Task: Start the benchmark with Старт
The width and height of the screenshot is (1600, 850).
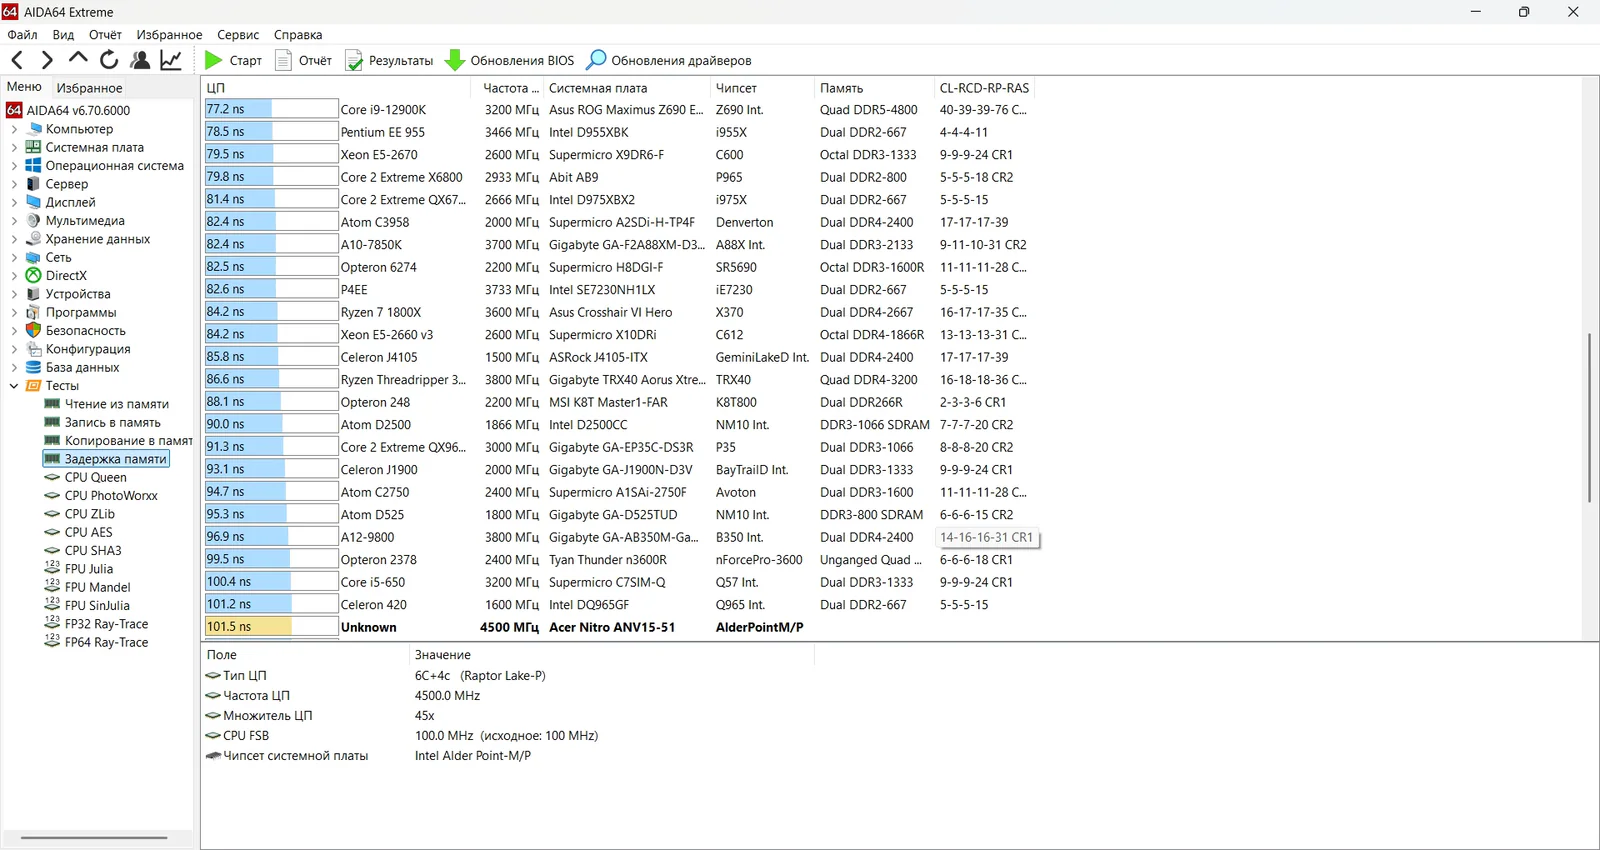Action: tap(233, 60)
